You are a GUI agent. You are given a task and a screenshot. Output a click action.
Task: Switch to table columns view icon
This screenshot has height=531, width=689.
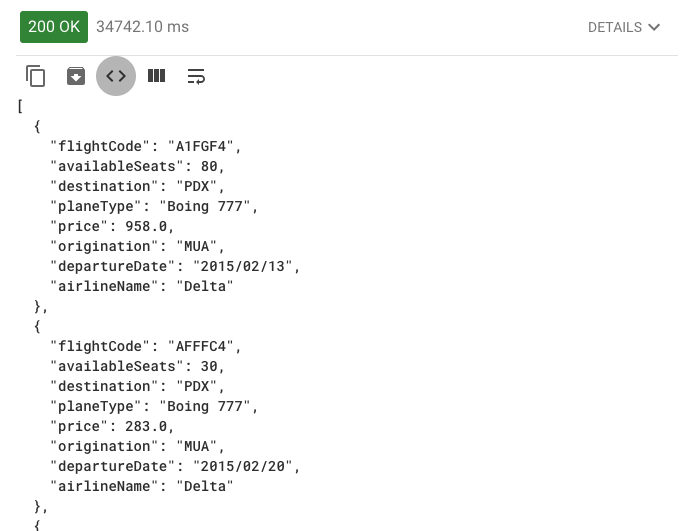(x=156, y=76)
